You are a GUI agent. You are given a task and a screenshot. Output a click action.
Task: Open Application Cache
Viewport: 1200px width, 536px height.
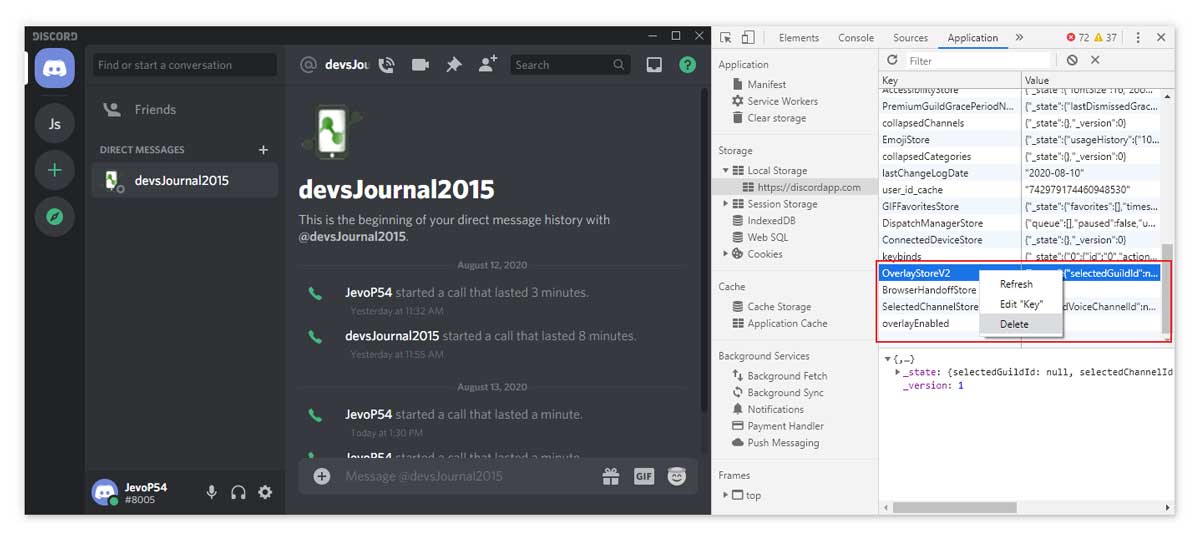pyautogui.click(x=788, y=324)
